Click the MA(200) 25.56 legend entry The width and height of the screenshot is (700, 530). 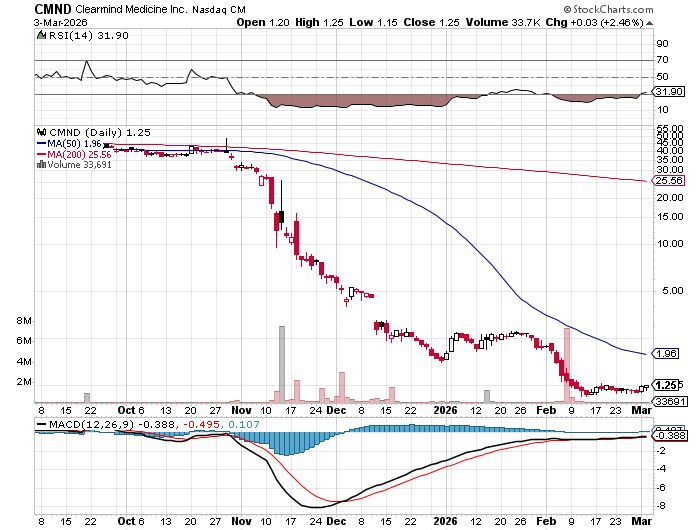[74, 154]
